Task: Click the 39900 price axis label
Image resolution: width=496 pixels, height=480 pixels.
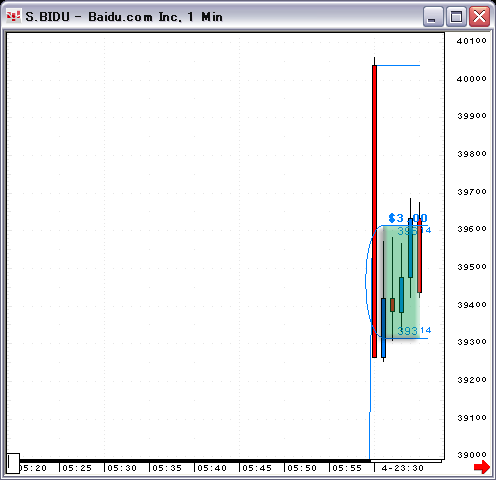Action: click(x=471, y=116)
